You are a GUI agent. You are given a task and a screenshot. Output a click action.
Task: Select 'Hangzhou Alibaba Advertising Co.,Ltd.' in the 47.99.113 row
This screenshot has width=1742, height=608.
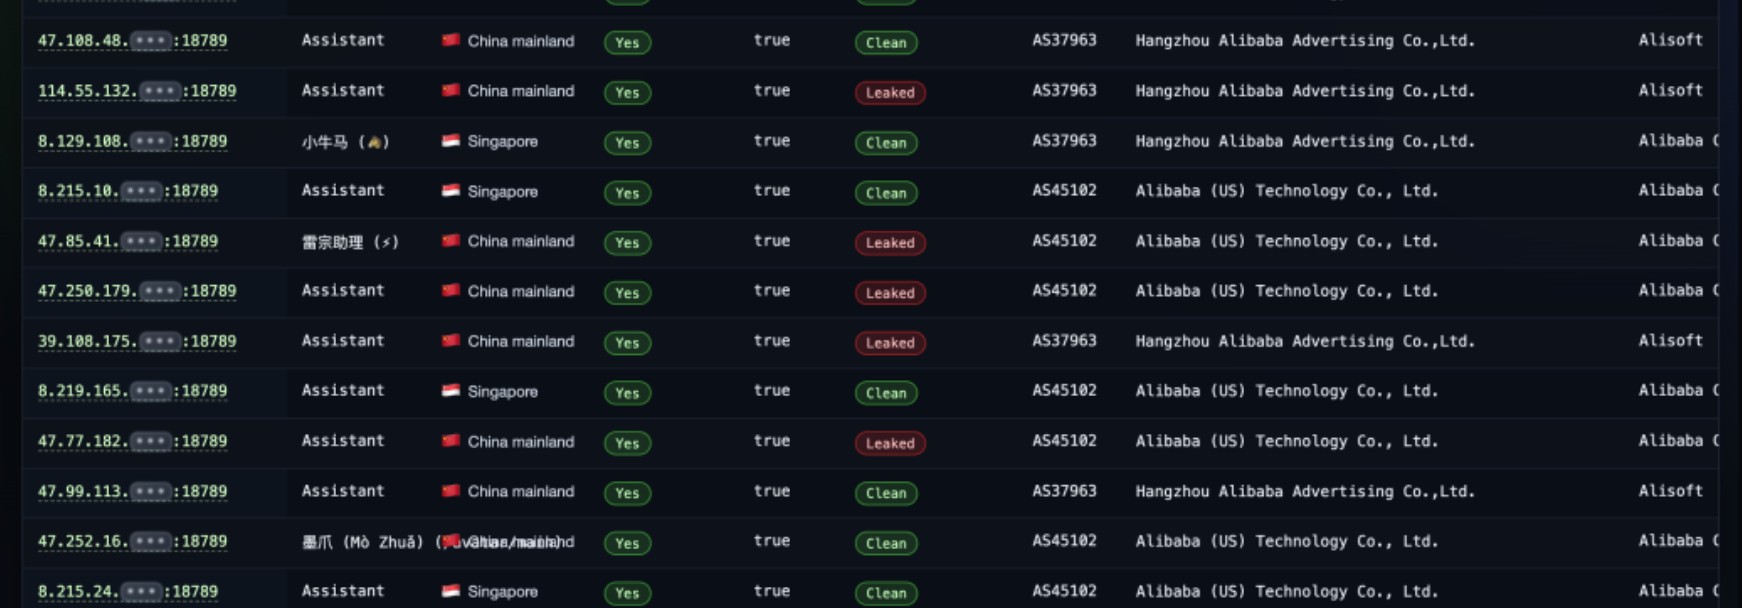pos(1305,491)
